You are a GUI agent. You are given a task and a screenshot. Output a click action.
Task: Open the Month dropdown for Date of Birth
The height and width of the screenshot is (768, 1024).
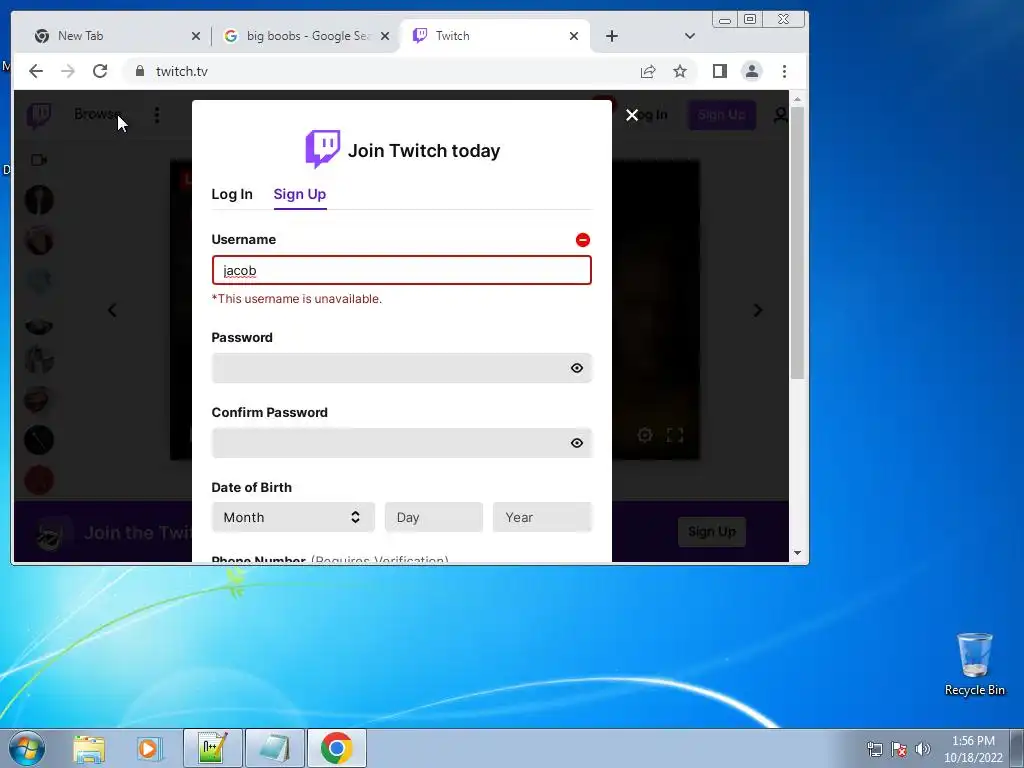point(293,517)
